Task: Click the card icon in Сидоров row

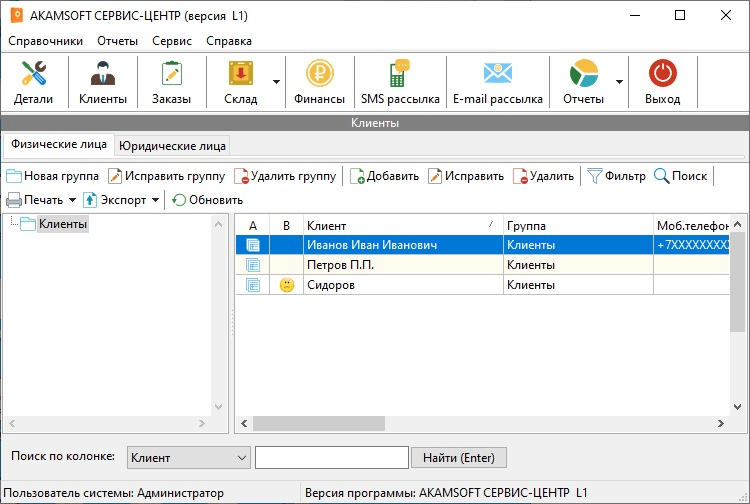Action: pos(253,285)
